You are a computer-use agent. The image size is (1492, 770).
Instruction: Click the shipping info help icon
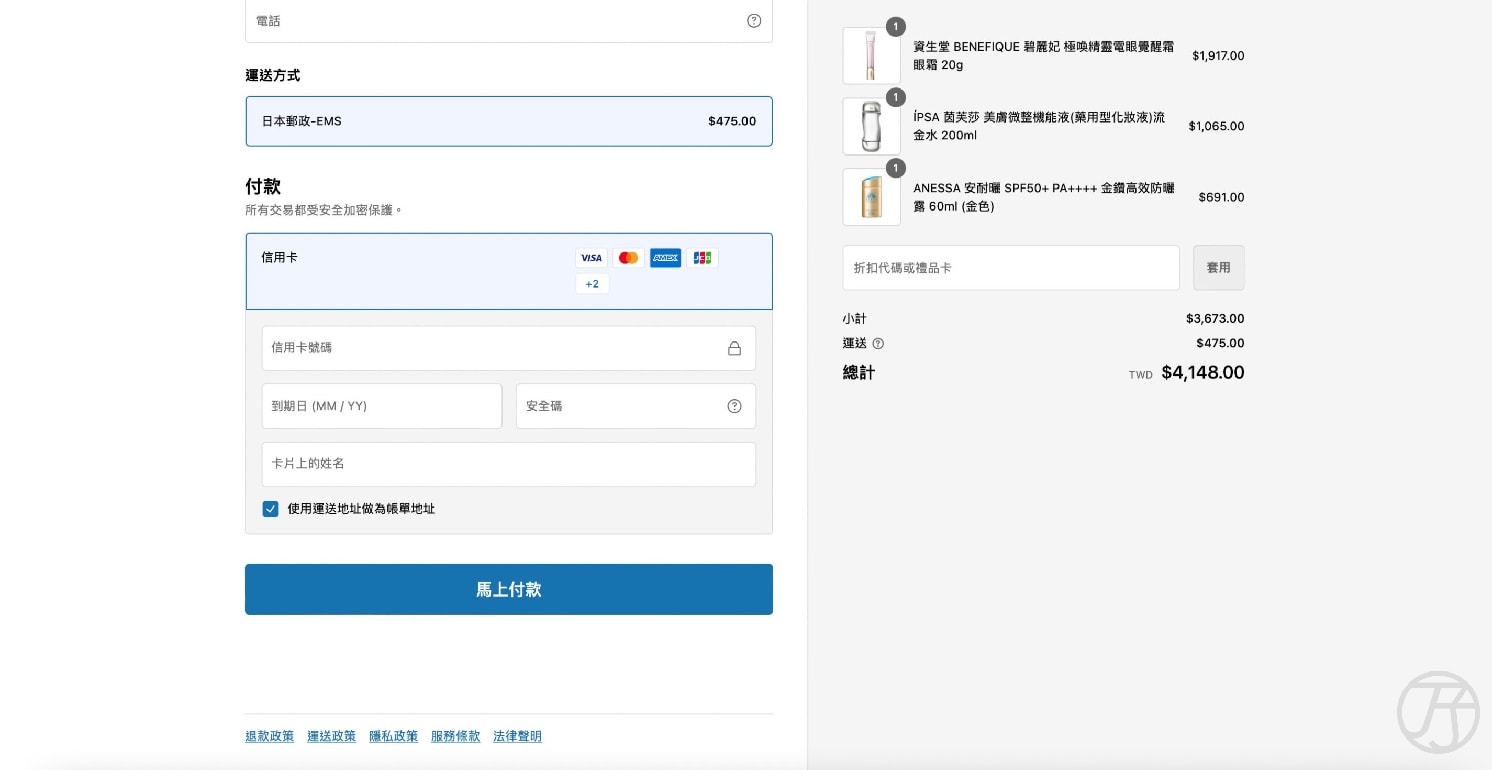(878, 343)
